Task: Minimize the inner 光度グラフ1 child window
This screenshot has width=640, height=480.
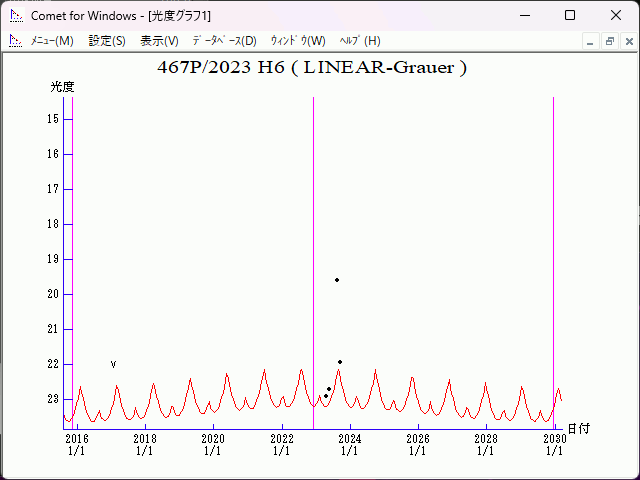Action: [x=591, y=41]
